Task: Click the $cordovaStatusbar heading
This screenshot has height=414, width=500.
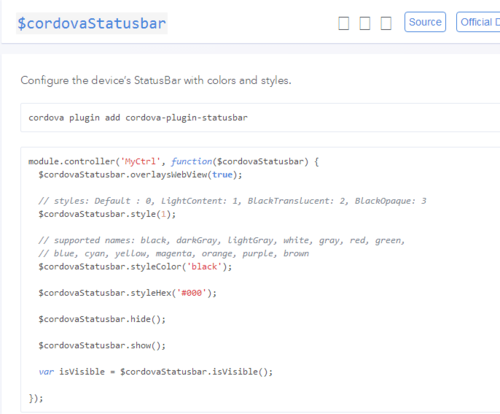Action: (x=92, y=23)
